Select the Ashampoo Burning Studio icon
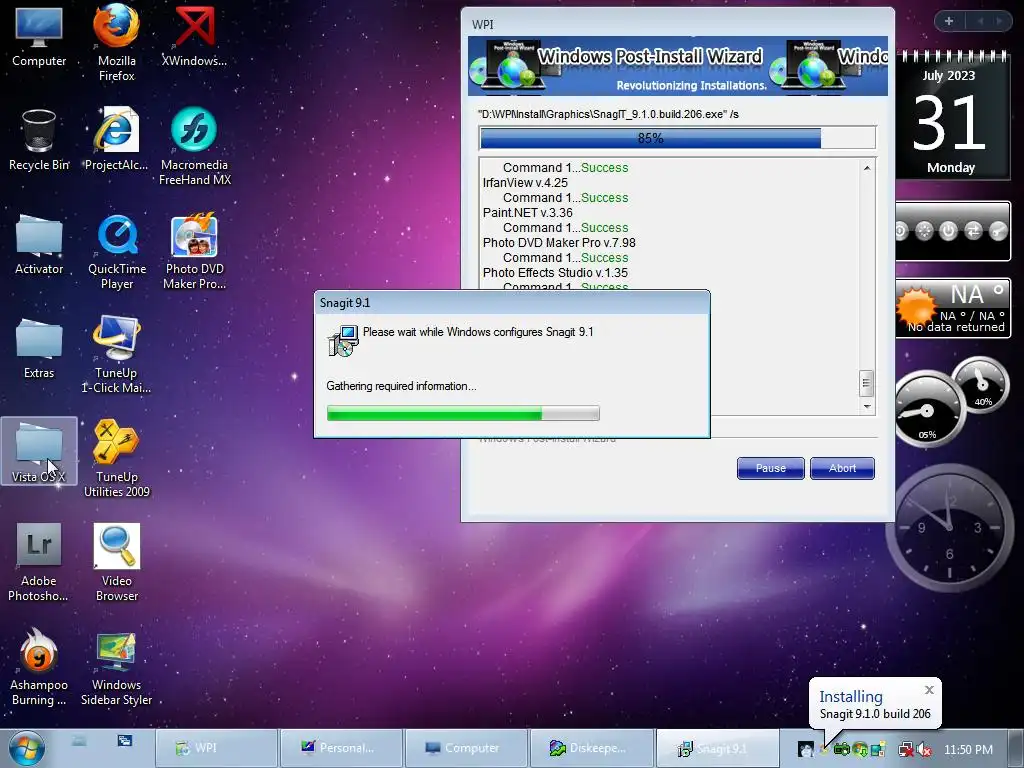The image size is (1024, 768). [39, 666]
